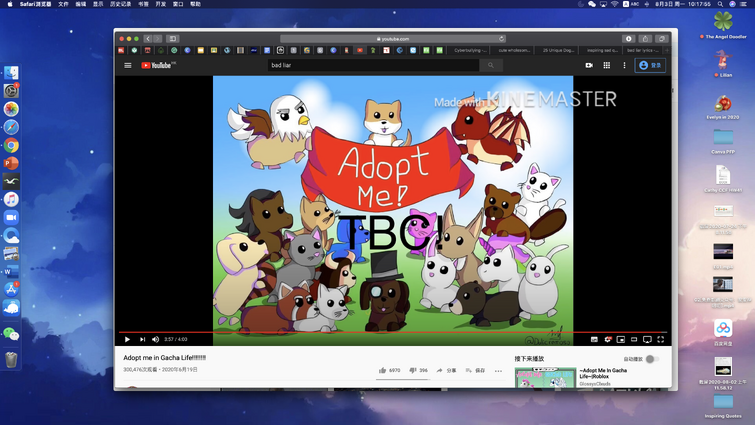Screen dimensions: 755x425
Task: Launch Google Chrome from dock
Action: tap(11, 145)
